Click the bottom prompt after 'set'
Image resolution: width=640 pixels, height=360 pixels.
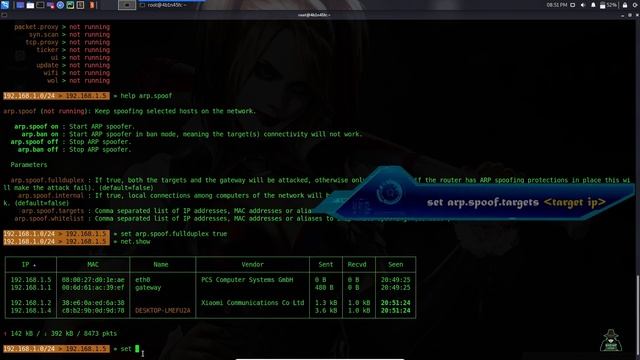tap(137, 349)
